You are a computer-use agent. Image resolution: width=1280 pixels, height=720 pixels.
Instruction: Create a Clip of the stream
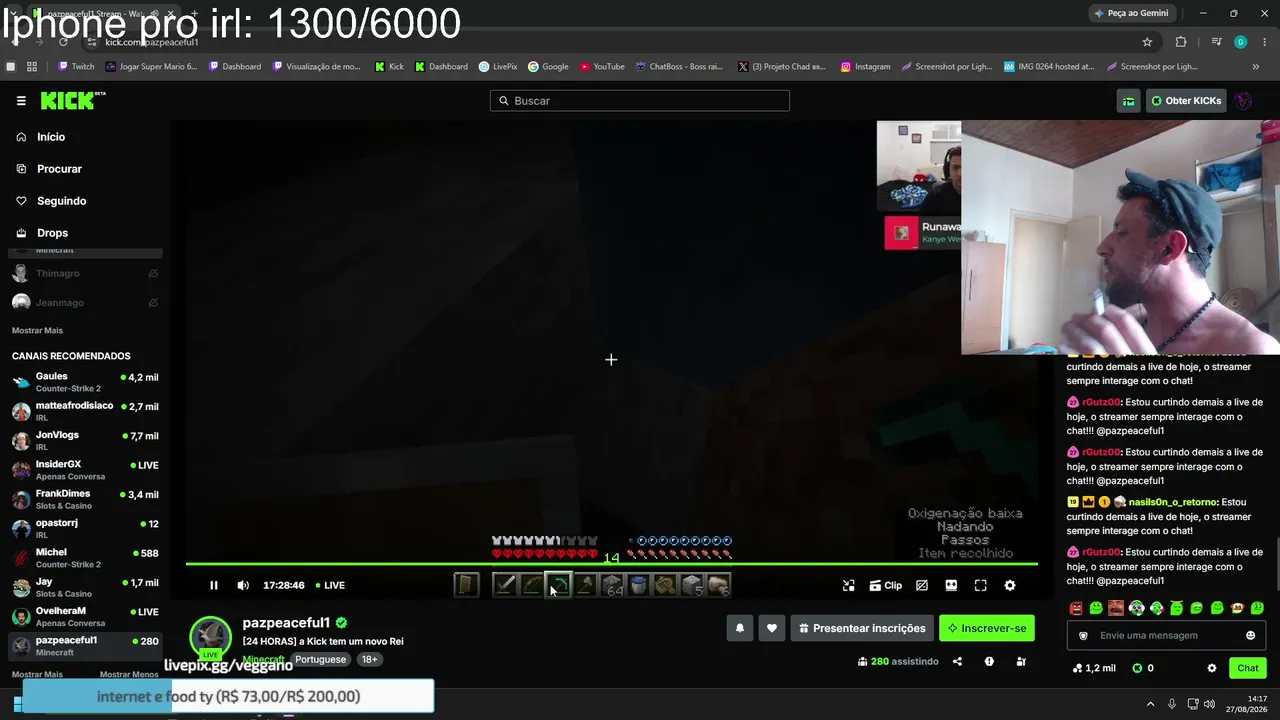[x=885, y=585]
